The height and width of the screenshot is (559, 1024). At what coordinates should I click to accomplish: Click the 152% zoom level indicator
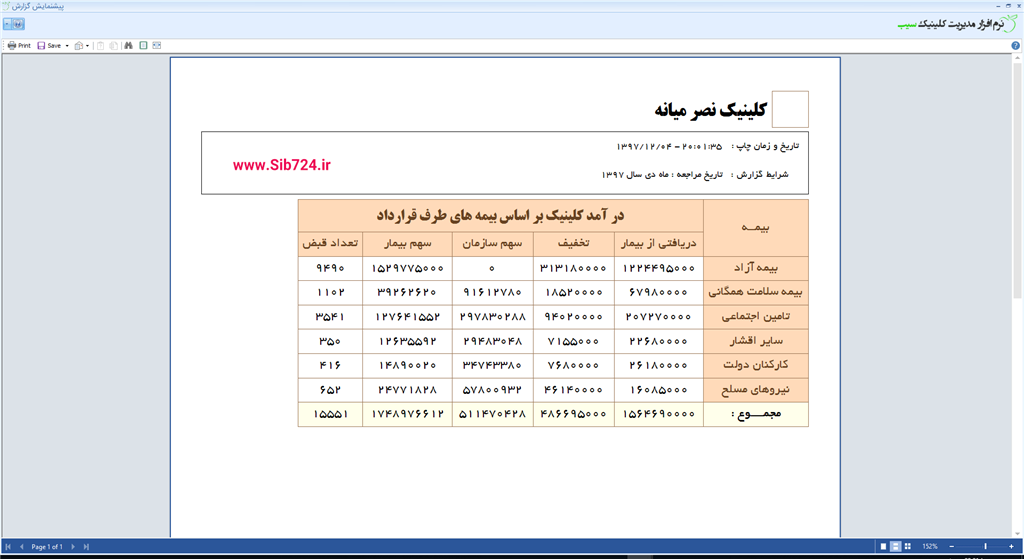(929, 547)
